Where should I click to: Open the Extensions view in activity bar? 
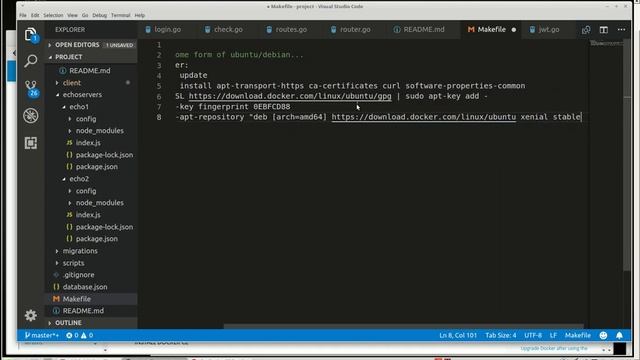point(31,143)
